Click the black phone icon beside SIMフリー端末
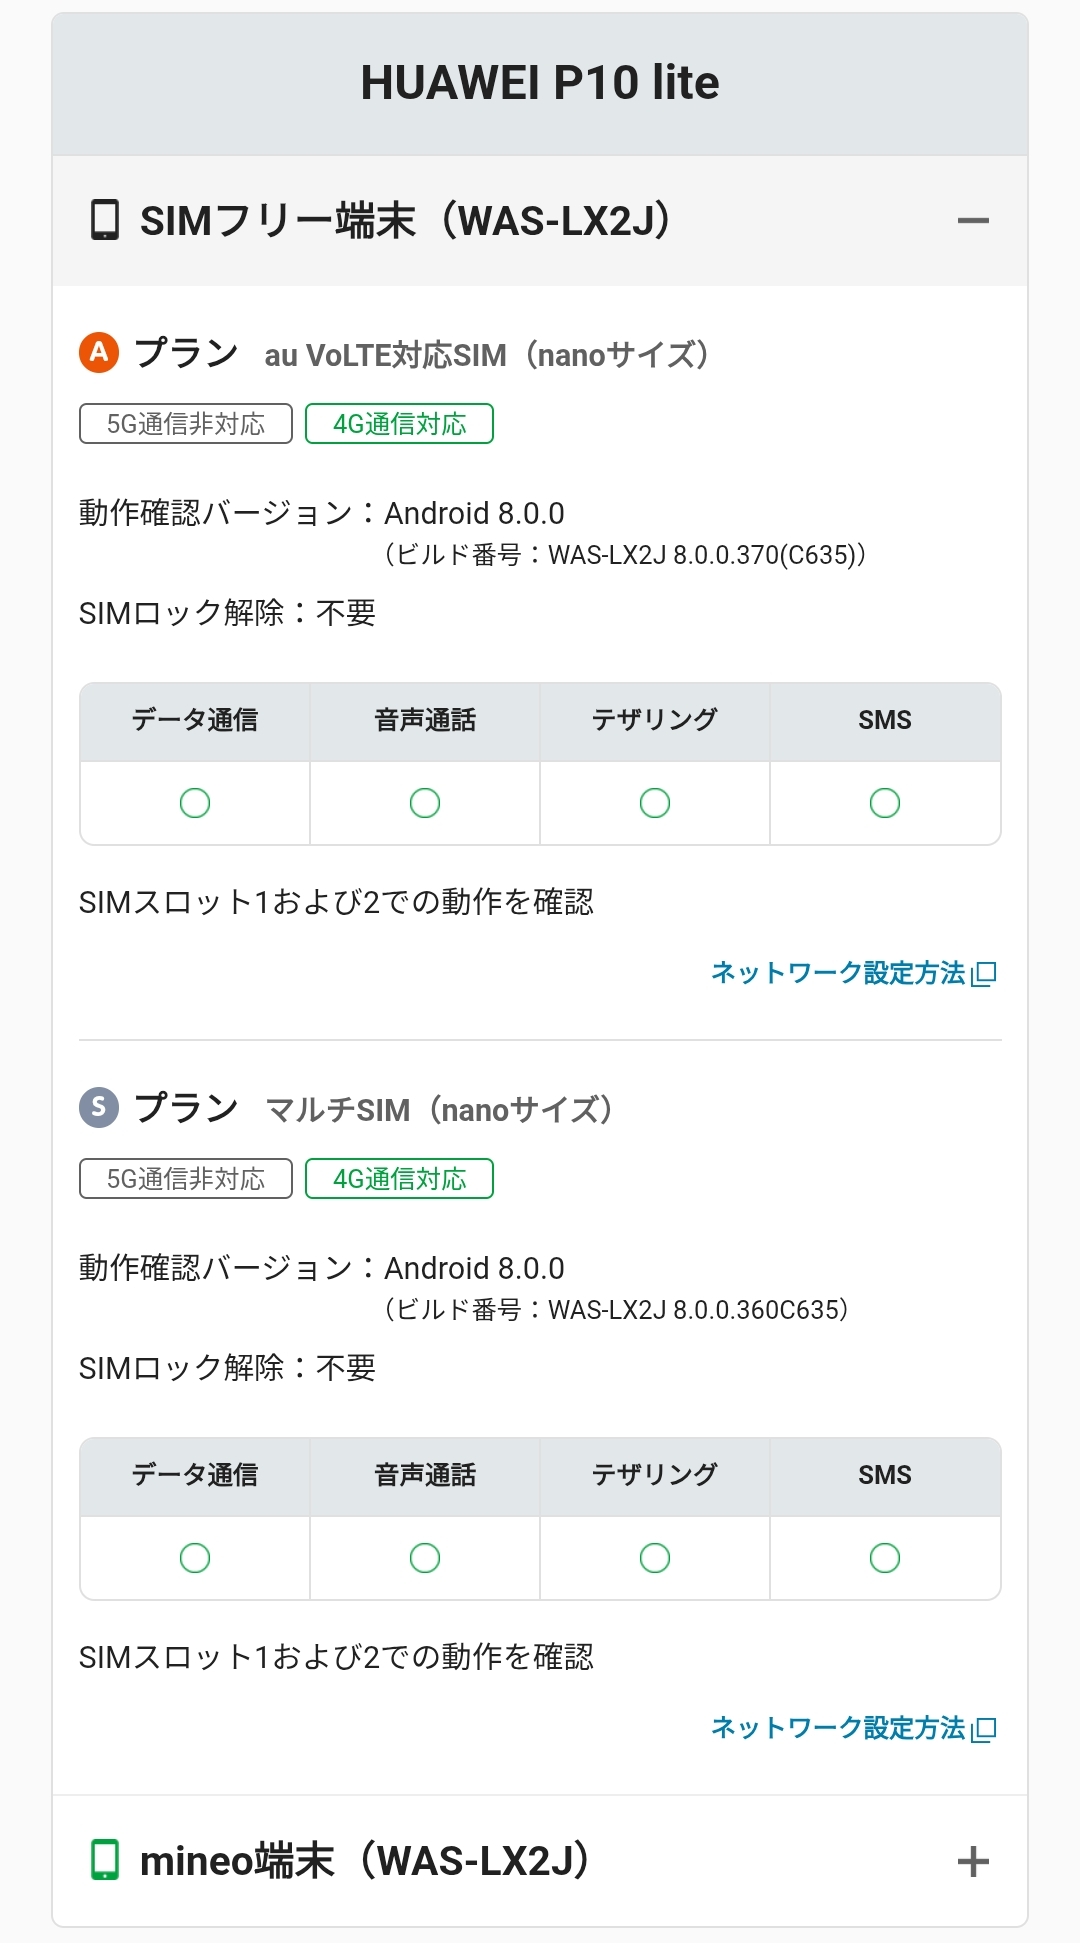This screenshot has height=1943, width=1080. click(105, 221)
